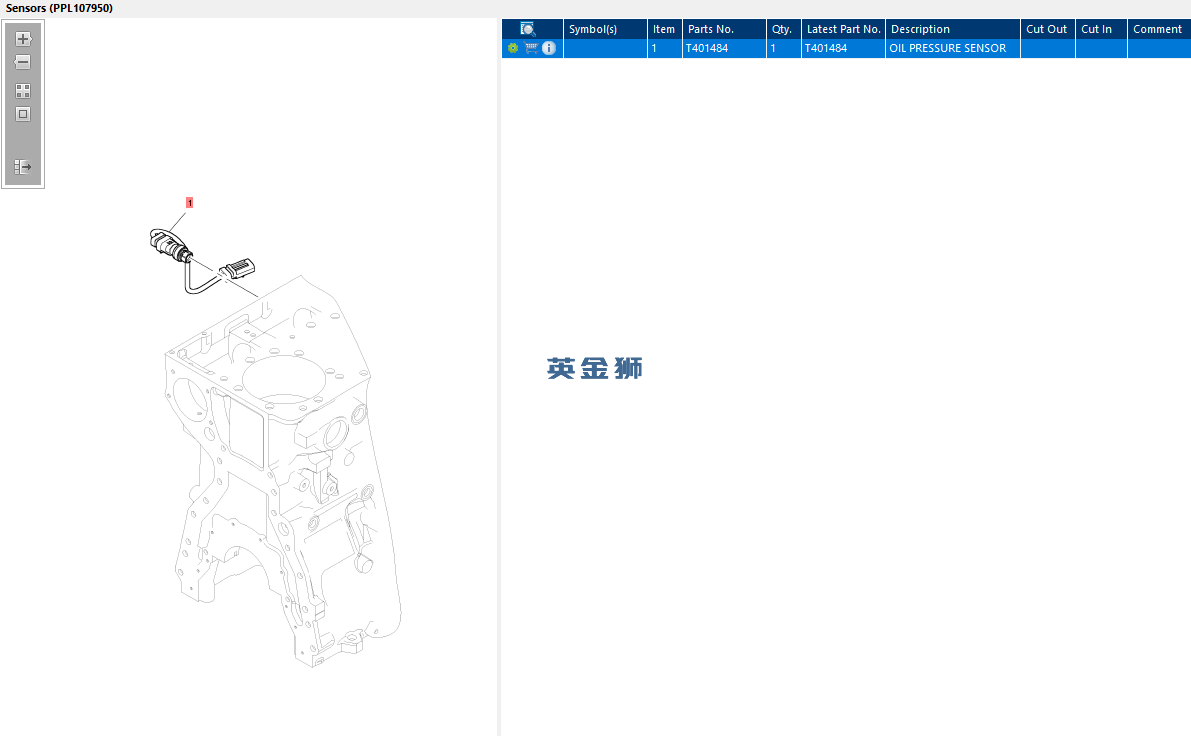This screenshot has width=1191, height=736.
Task: Sort by Latest Part No. column header
Action: point(843,29)
